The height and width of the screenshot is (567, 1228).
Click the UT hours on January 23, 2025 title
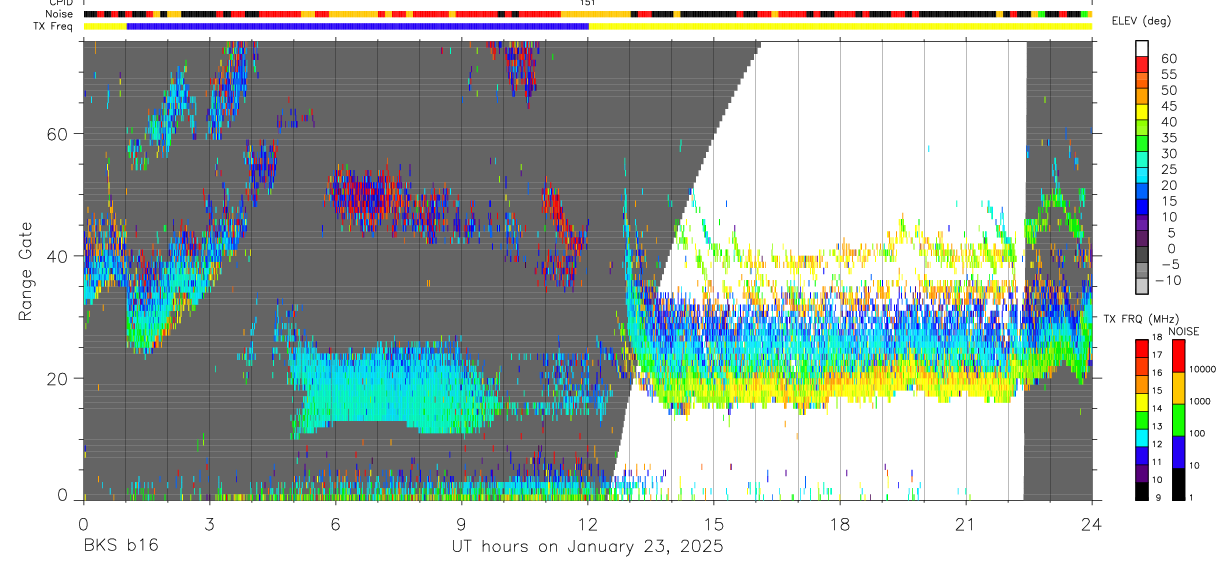coord(587,547)
